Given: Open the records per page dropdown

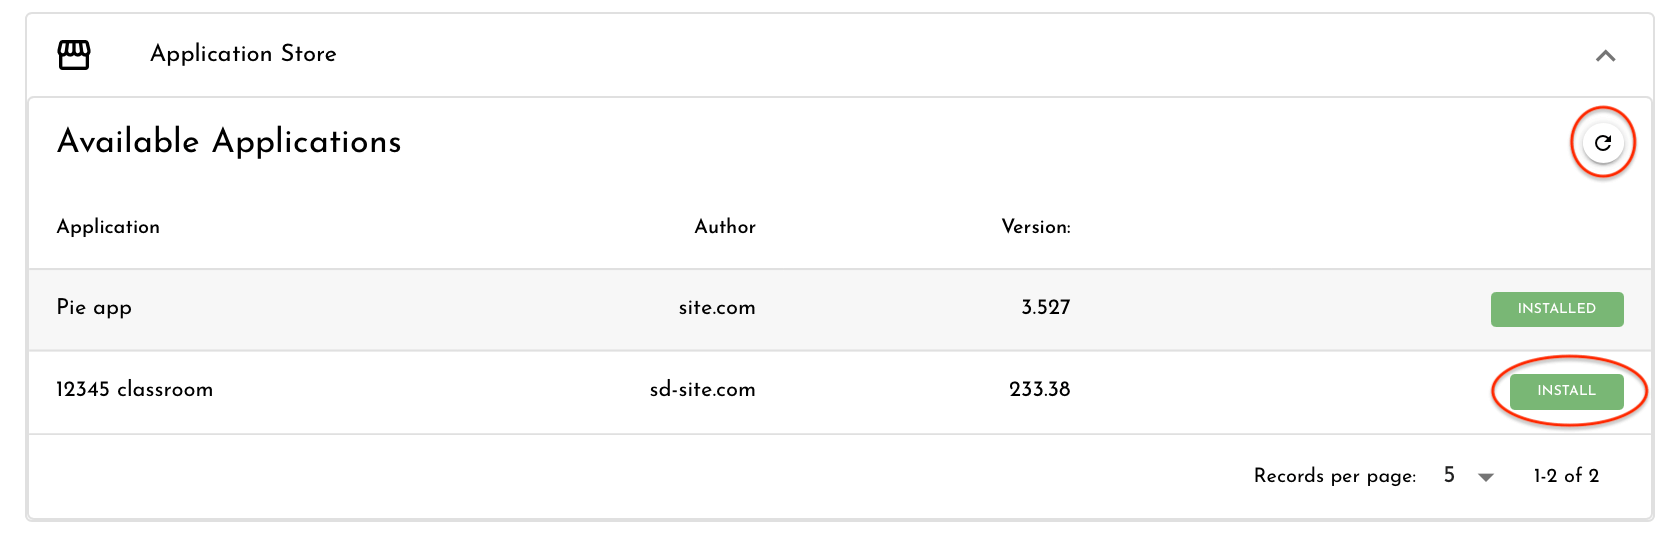Looking at the screenshot, I should (x=1486, y=477).
